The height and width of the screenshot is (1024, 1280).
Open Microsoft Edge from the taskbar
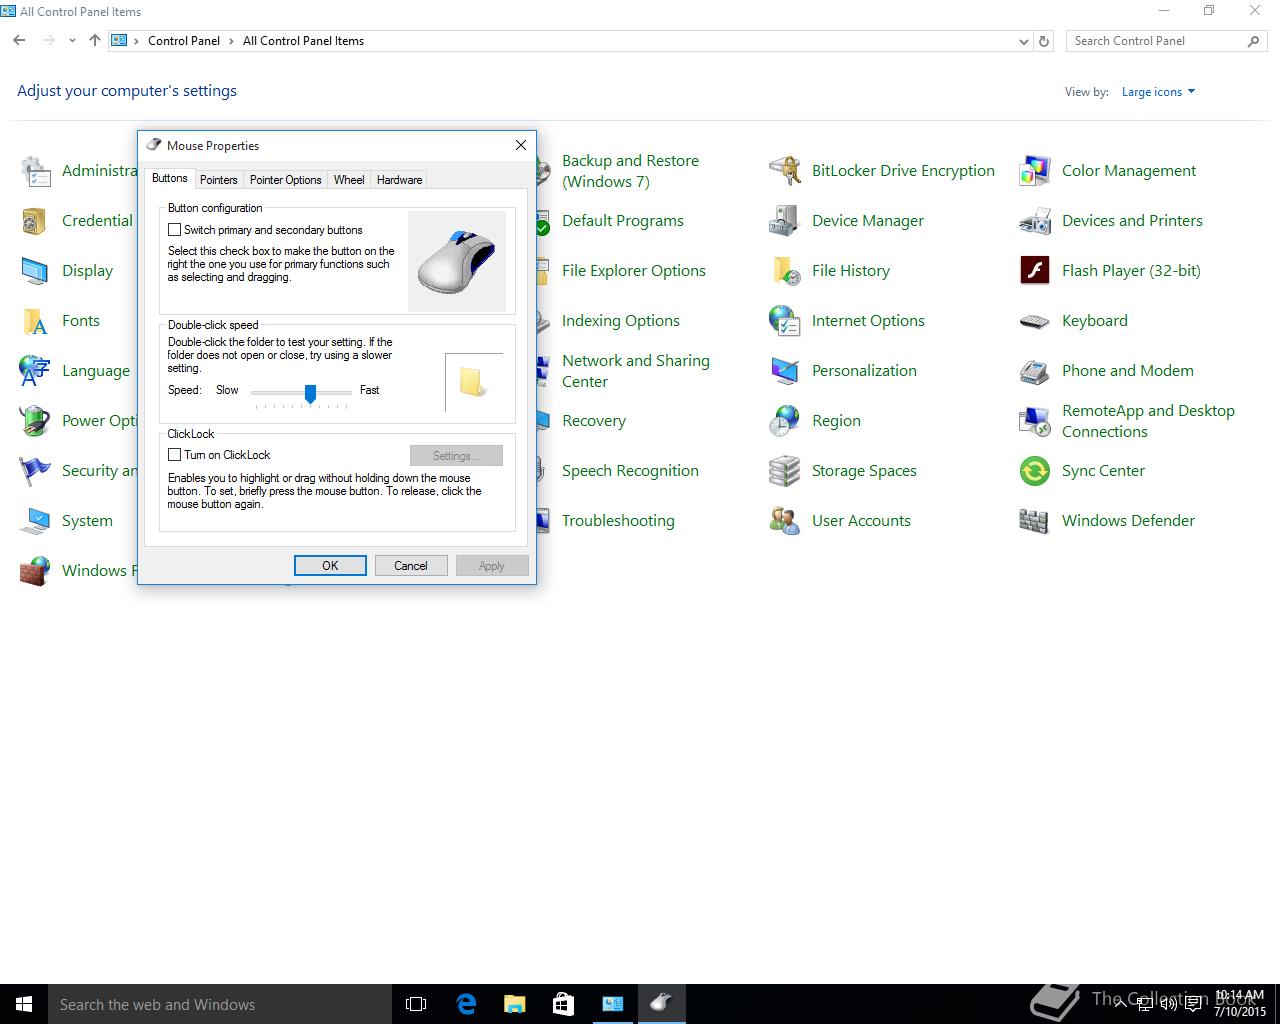(x=466, y=1004)
